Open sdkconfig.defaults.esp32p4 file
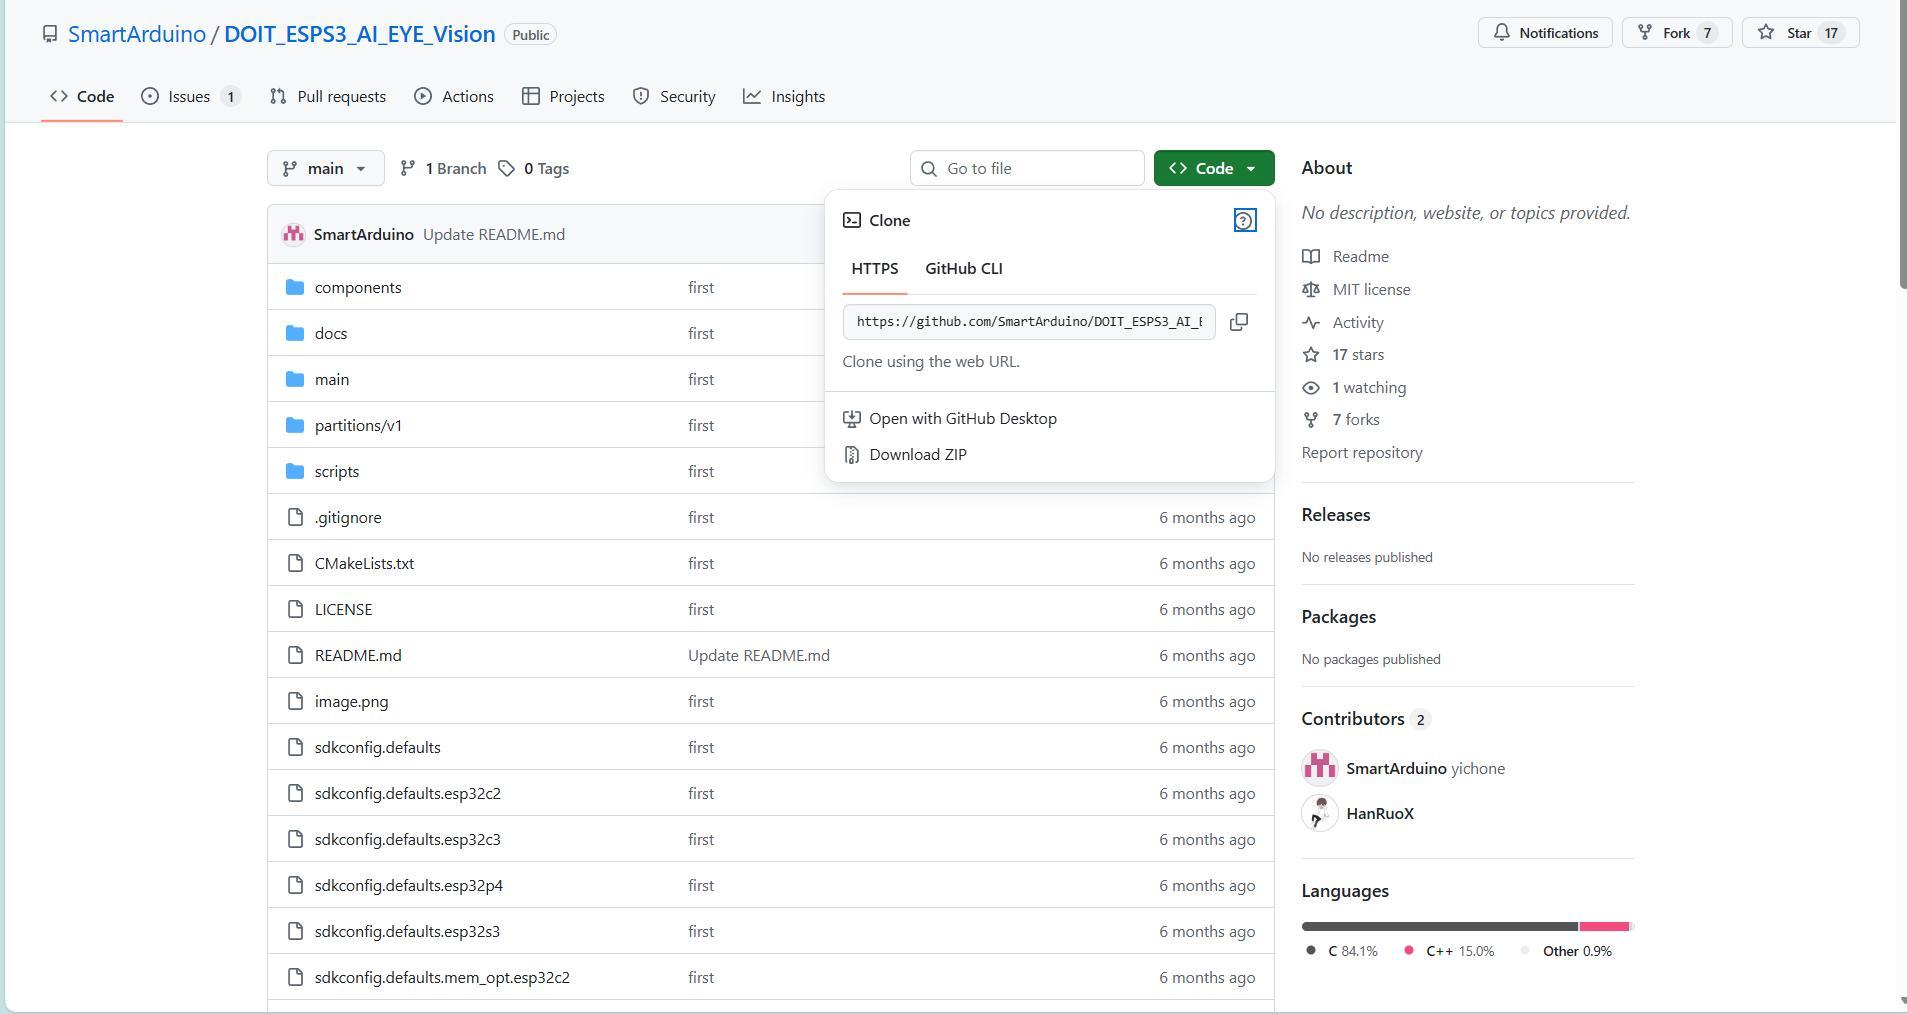This screenshot has width=1907, height=1014. pyautogui.click(x=408, y=885)
